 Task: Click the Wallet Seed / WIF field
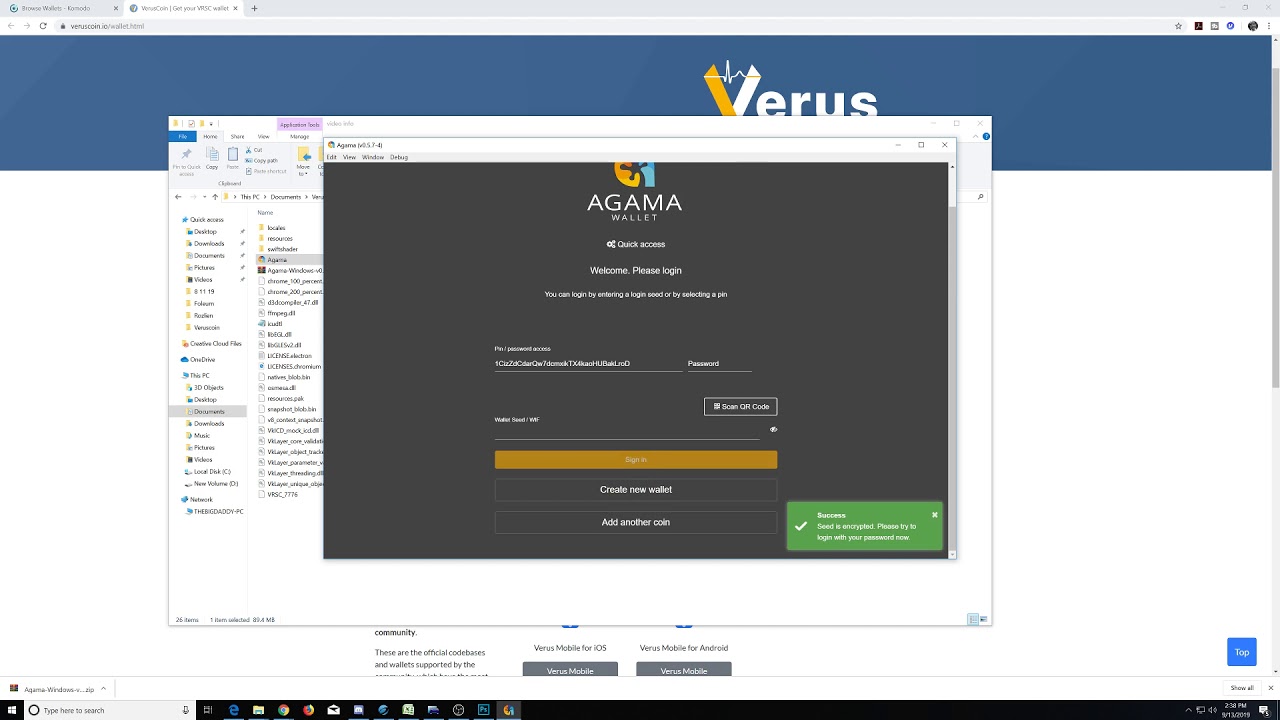pyautogui.click(x=627, y=431)
